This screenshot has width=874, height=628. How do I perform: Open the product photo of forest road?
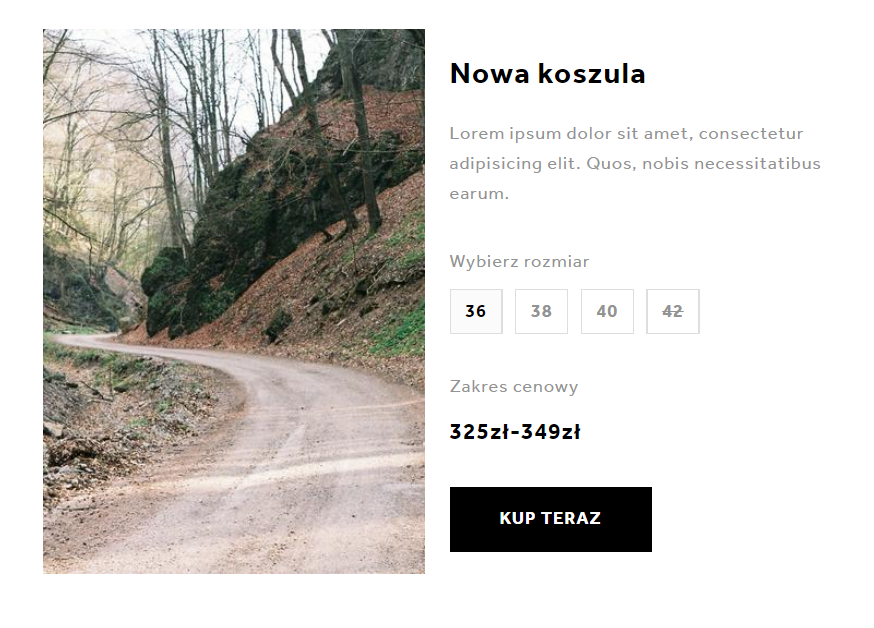[234, 301]
